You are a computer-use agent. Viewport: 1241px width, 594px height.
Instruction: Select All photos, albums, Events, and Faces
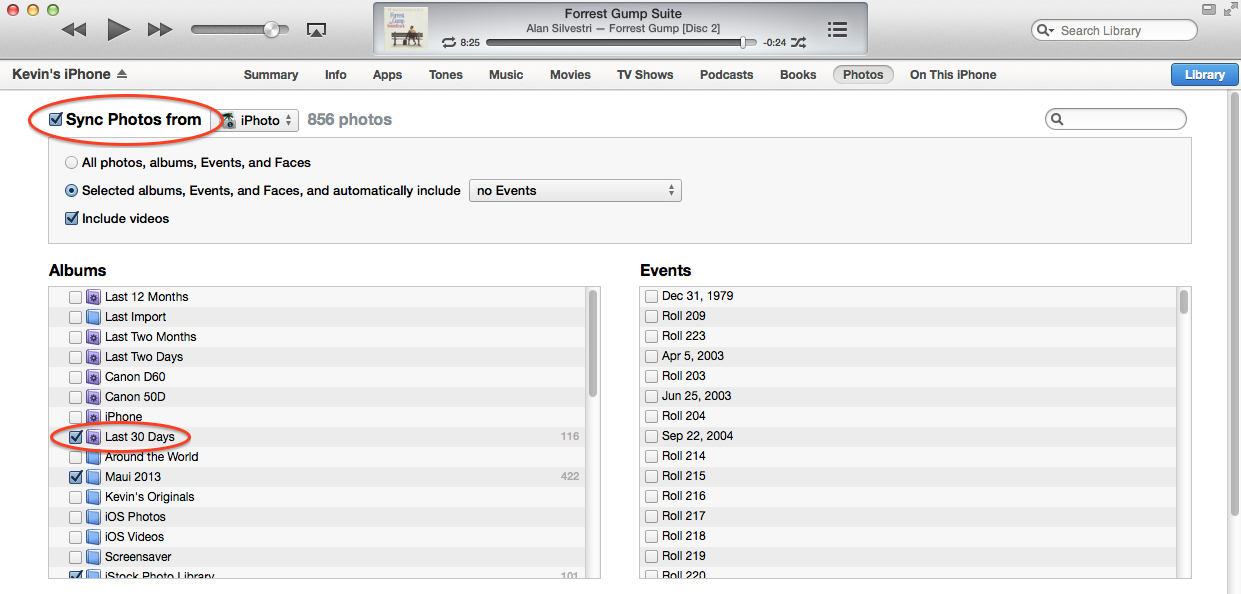(x=71, y=162)
